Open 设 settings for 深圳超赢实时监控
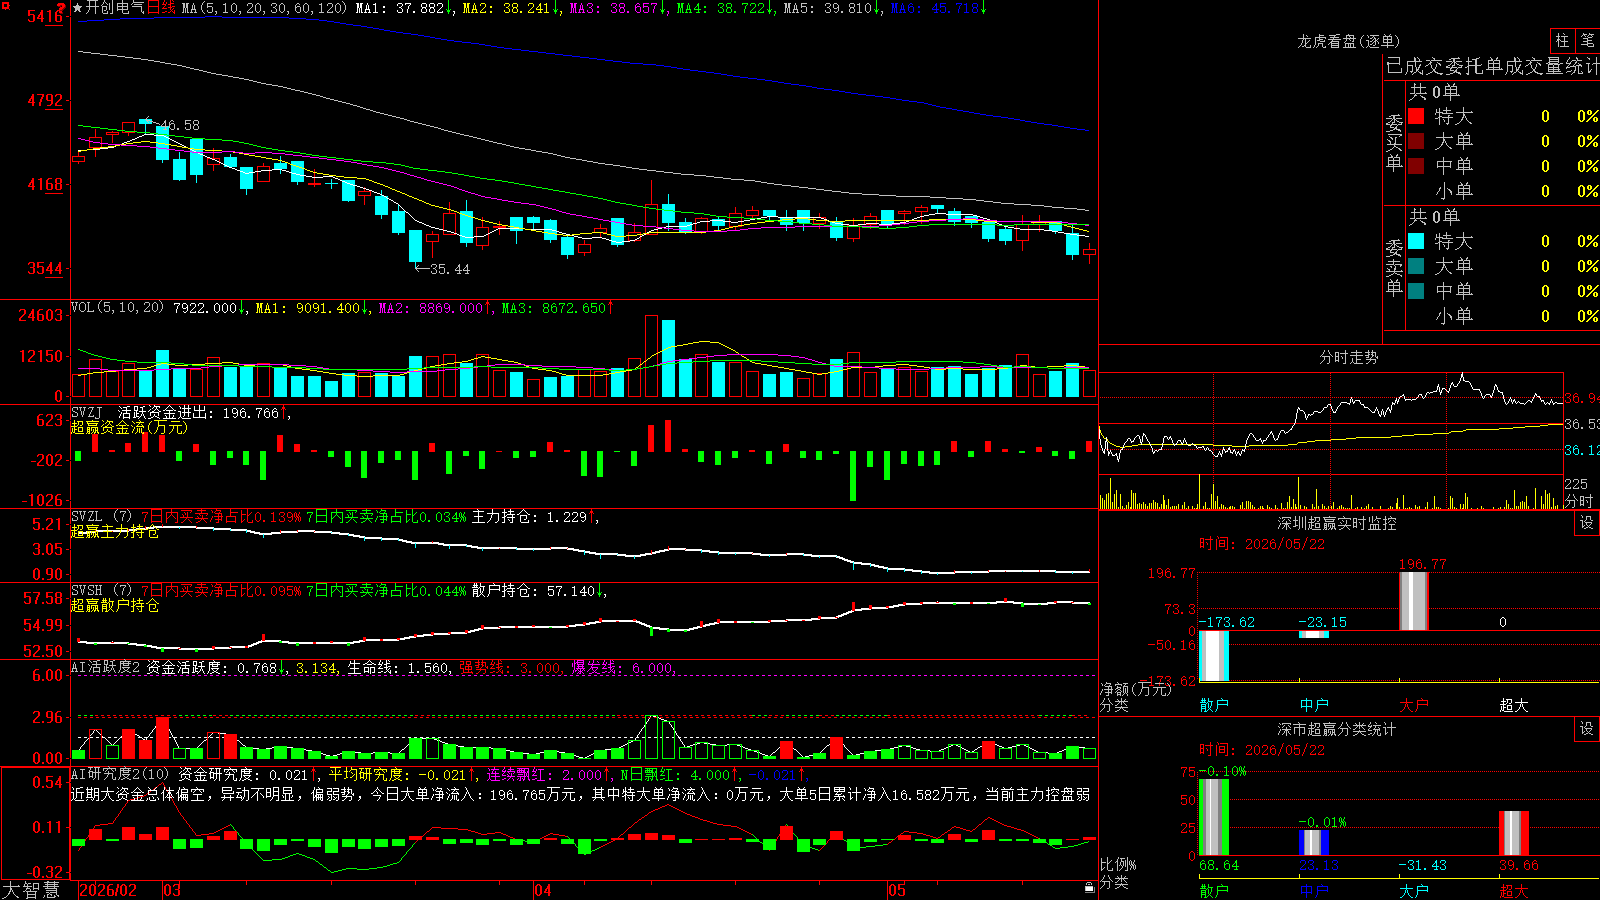 1587,523
